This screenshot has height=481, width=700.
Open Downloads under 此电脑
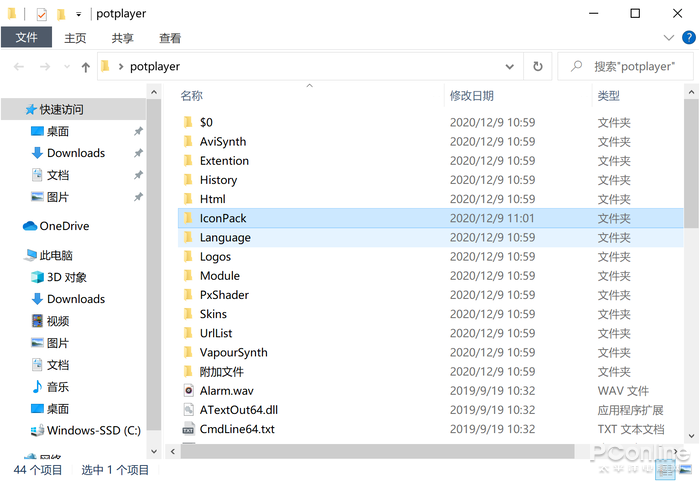(x=76, y=299)
